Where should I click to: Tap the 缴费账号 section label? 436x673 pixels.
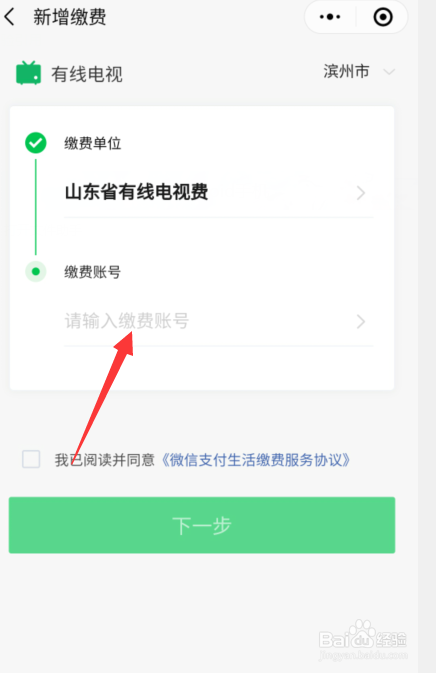93,272
